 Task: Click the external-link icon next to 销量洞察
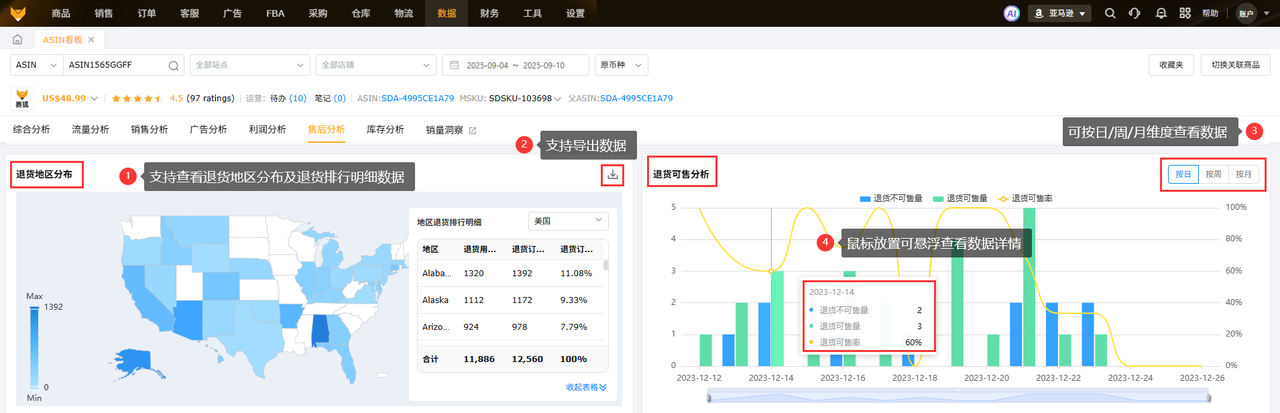tap(473, 130)
